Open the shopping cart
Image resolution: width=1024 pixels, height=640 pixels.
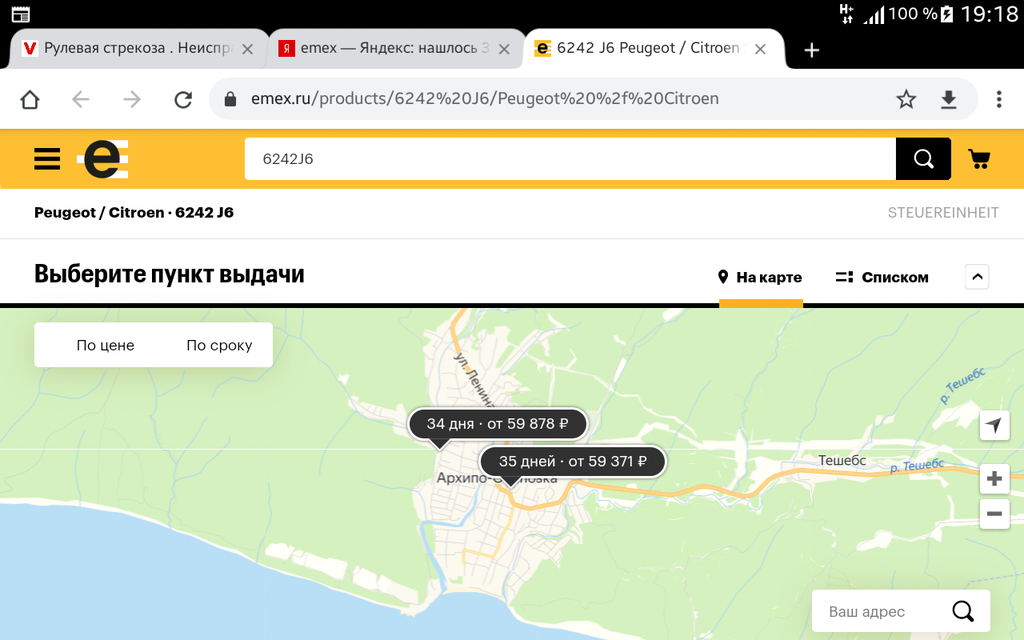[x=979, y=159]
